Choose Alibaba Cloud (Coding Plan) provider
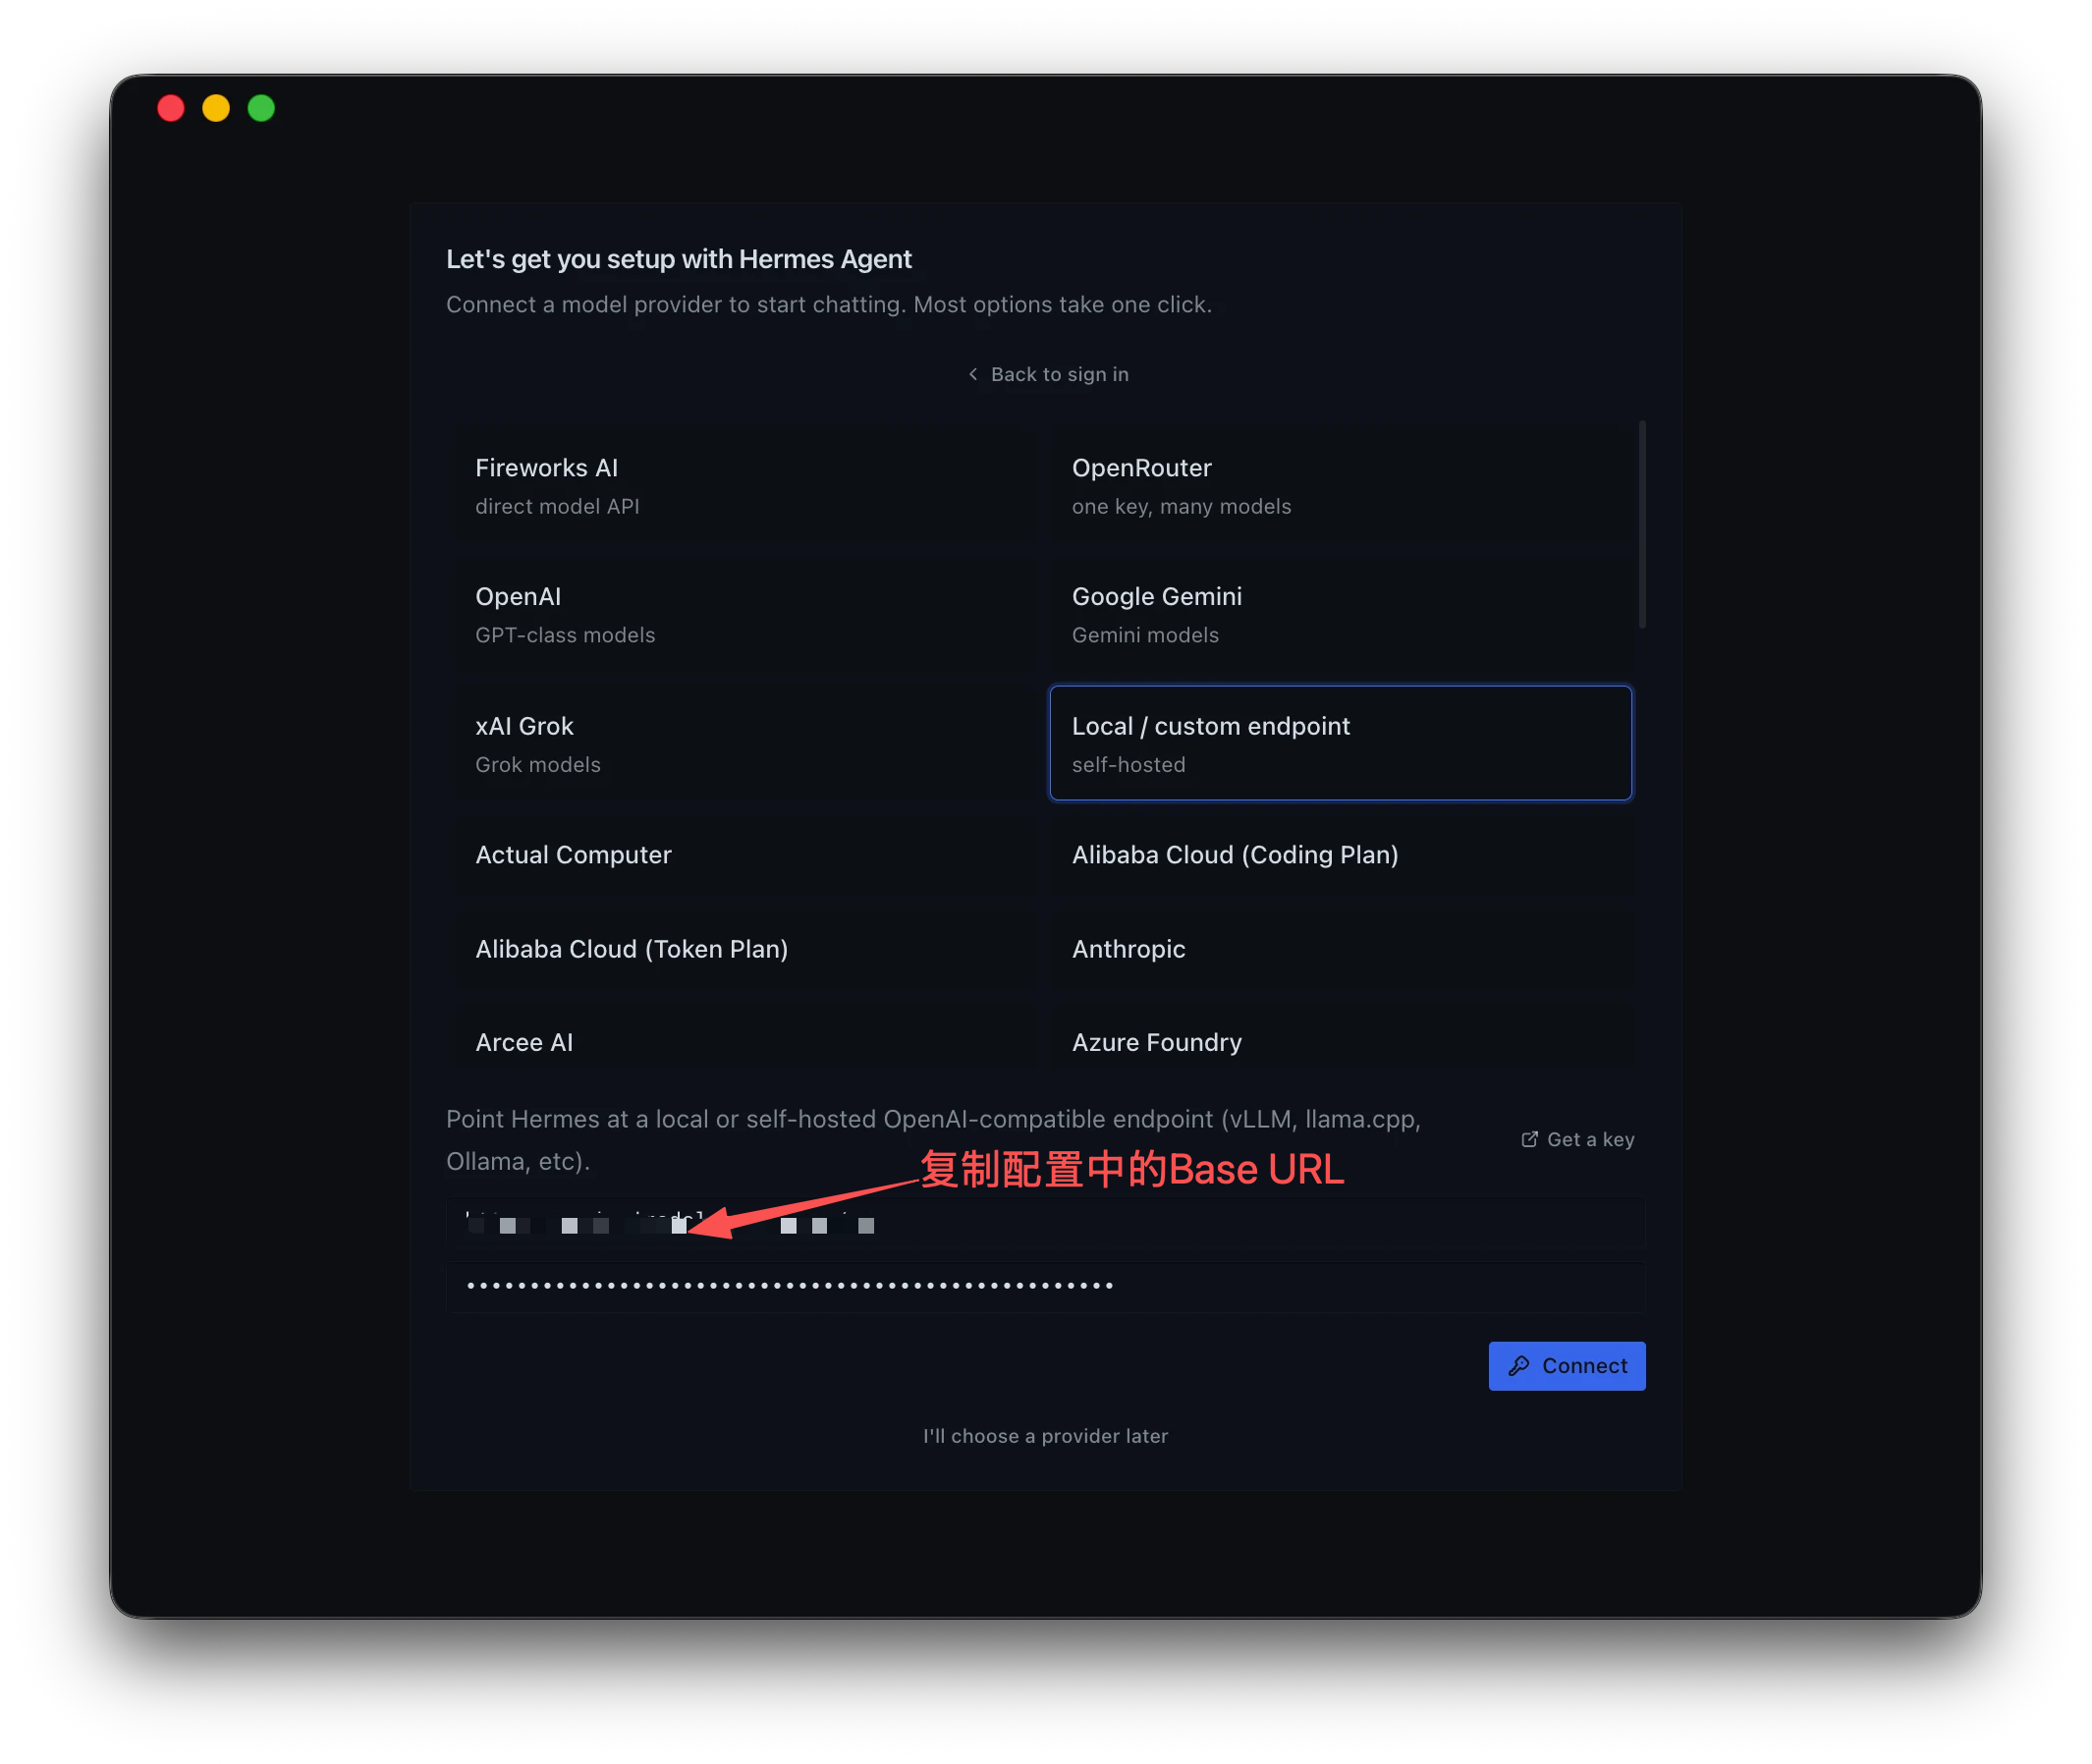Screen dimensions: 2092x1764 point(1341,856)
